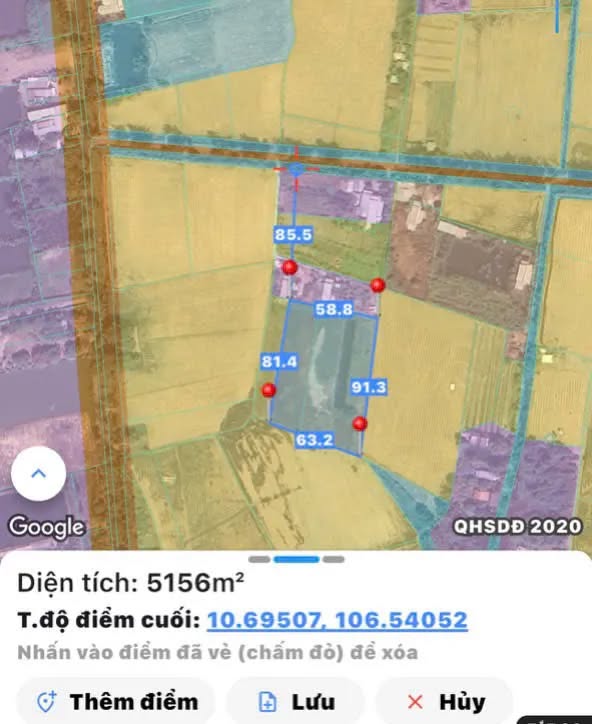This screenshot has width=592, height=724.
Task: Click the 63.2 distance label
Action: tap(314, 440)
